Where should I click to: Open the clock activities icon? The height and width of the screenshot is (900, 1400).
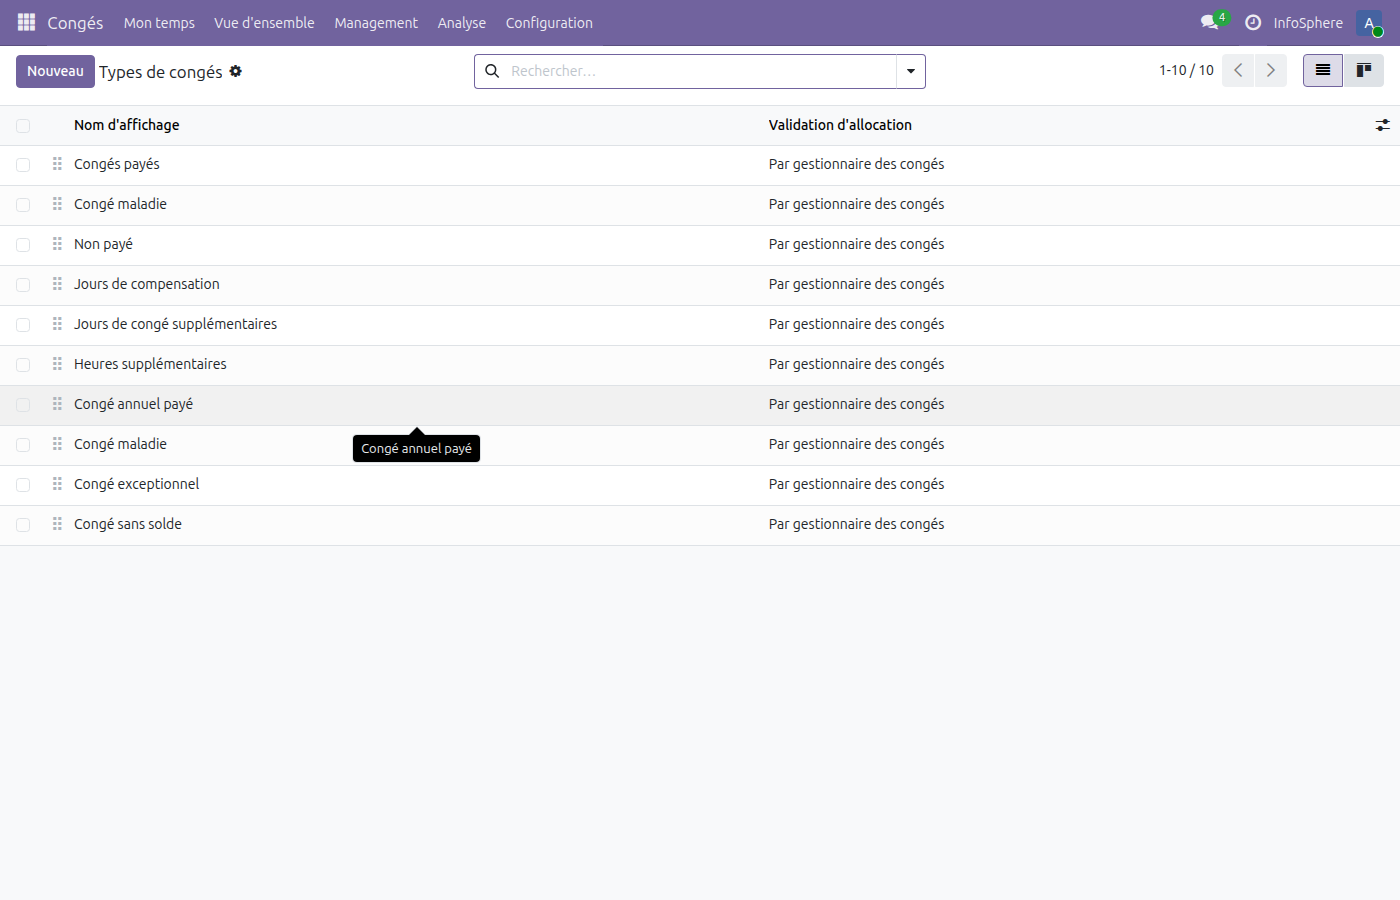tap(1252, 22)
